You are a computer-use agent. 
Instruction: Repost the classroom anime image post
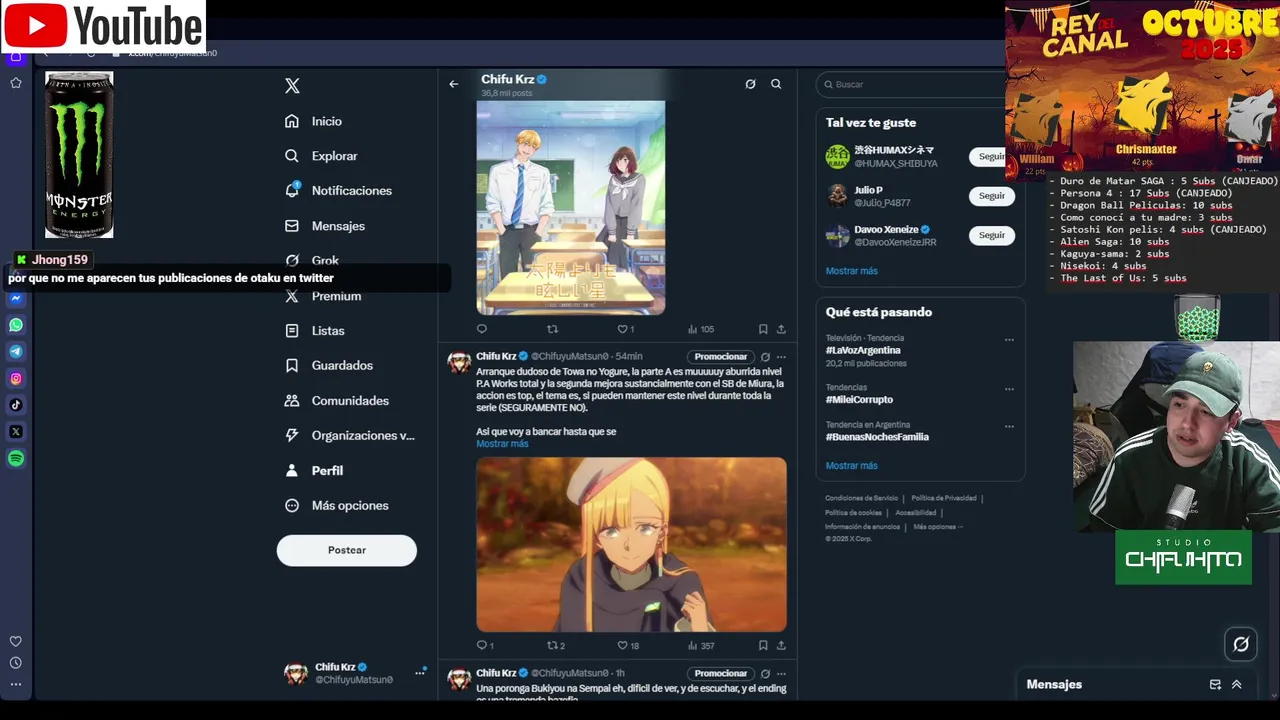click(552, 329)
